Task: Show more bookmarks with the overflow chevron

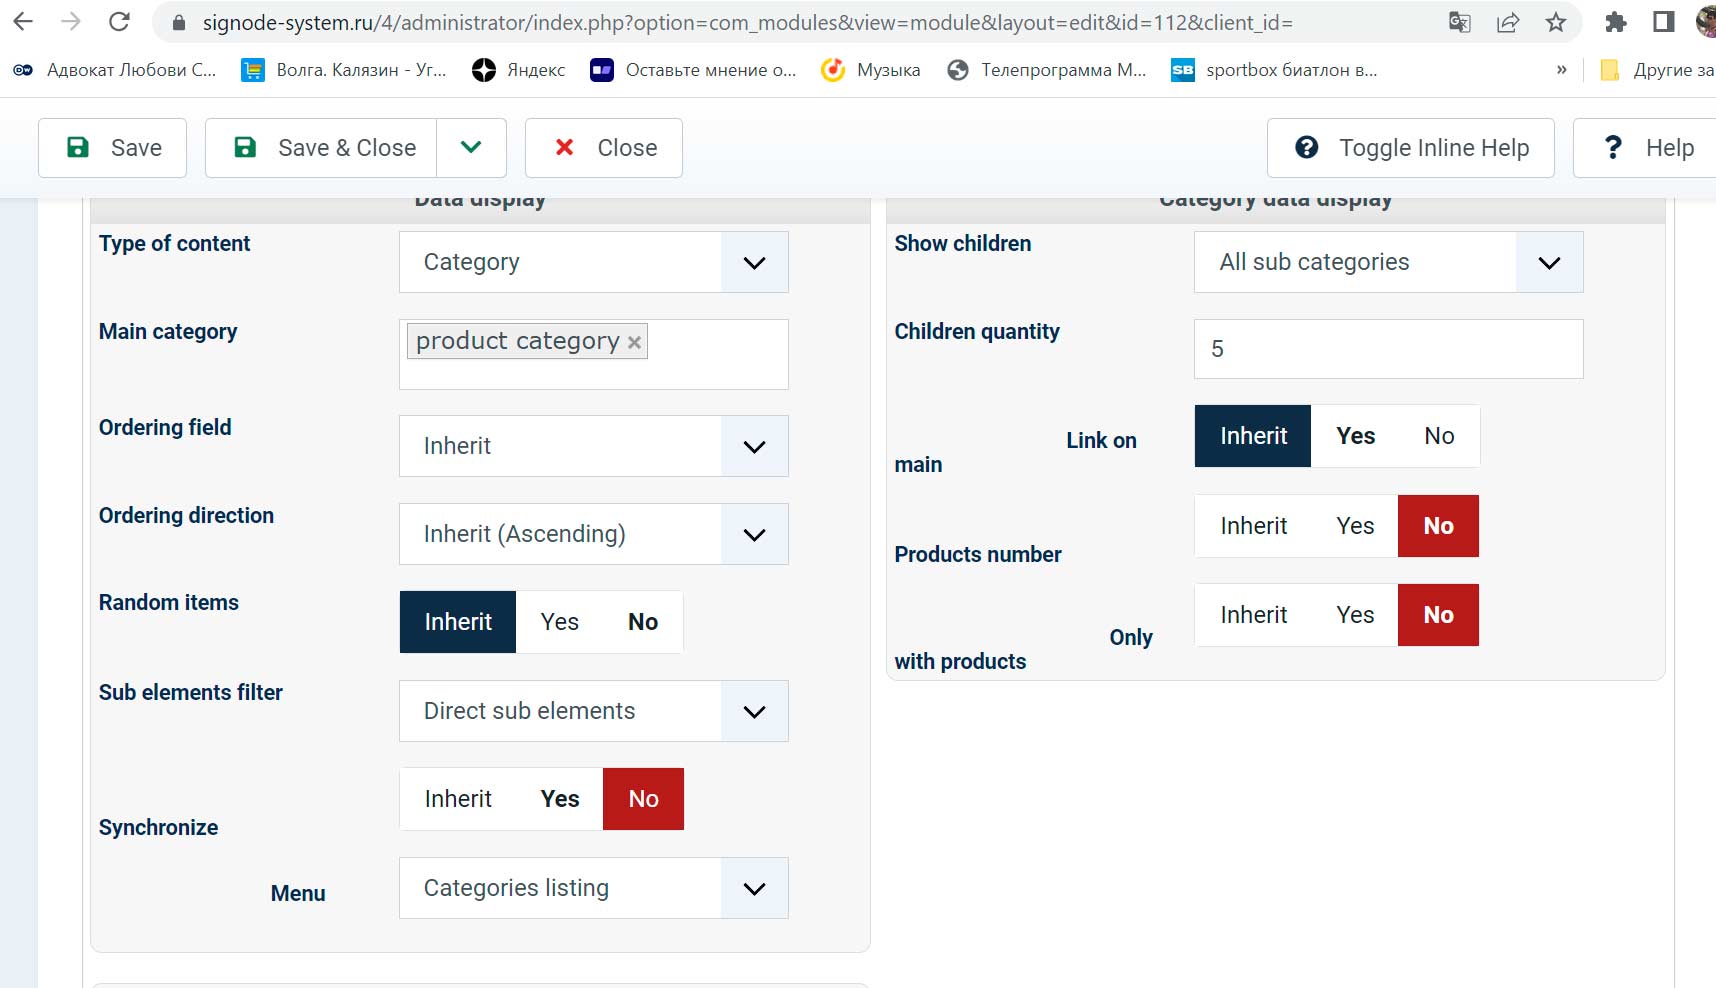Action: coord(1561,70)
